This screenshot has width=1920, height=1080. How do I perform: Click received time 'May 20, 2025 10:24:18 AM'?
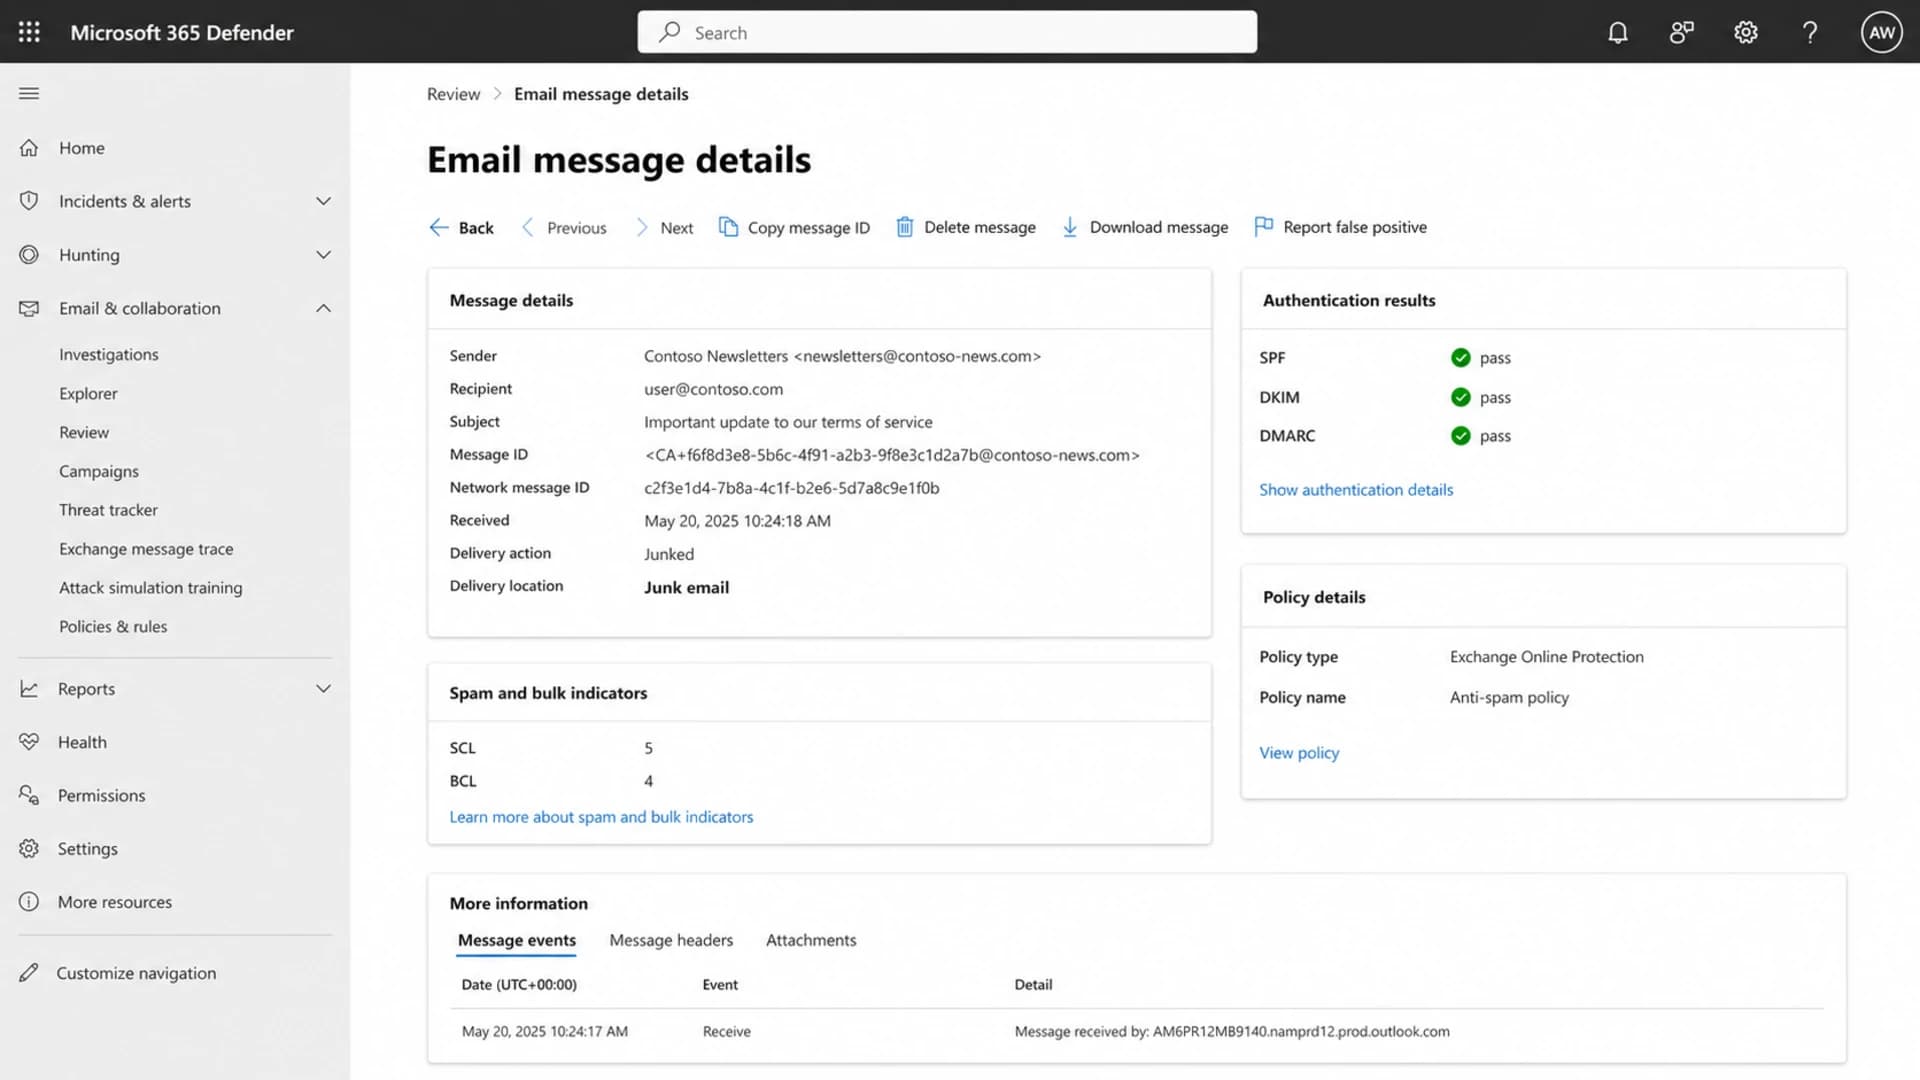pos(737,521)
